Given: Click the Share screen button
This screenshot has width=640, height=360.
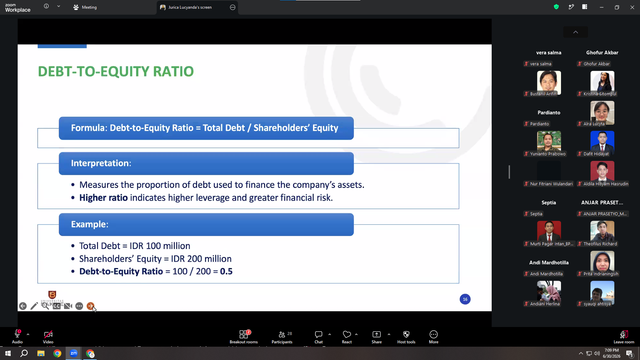Looking at the screenshot, I should pyautogui.click(x=376, y=337).
